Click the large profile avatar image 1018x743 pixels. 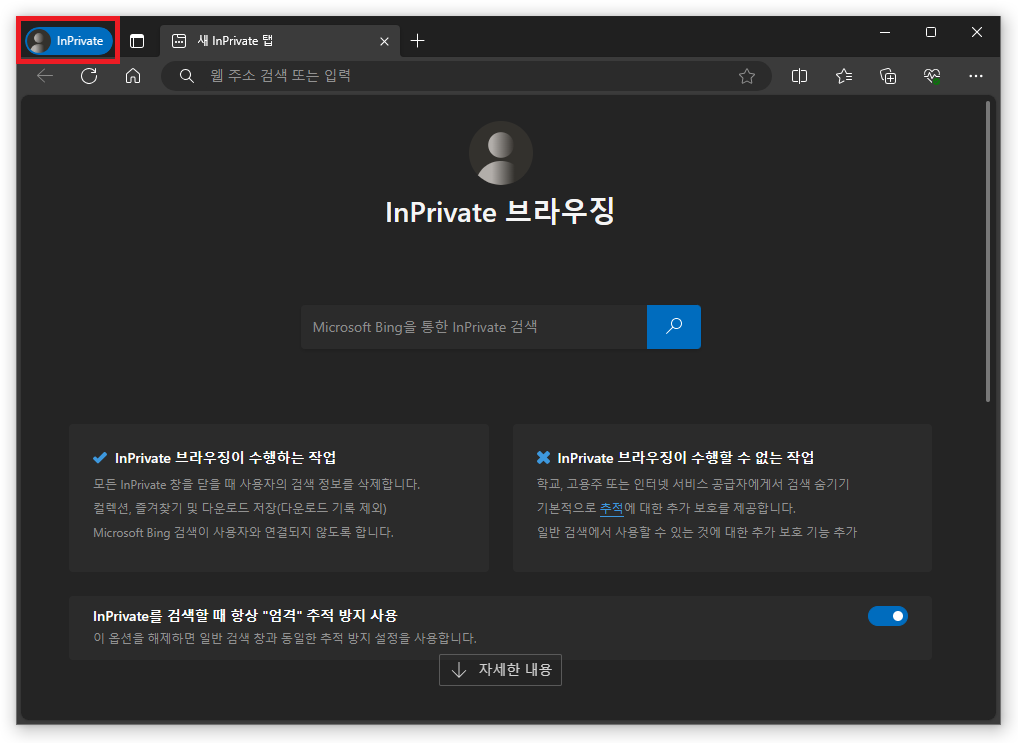[x=501, y=153]
